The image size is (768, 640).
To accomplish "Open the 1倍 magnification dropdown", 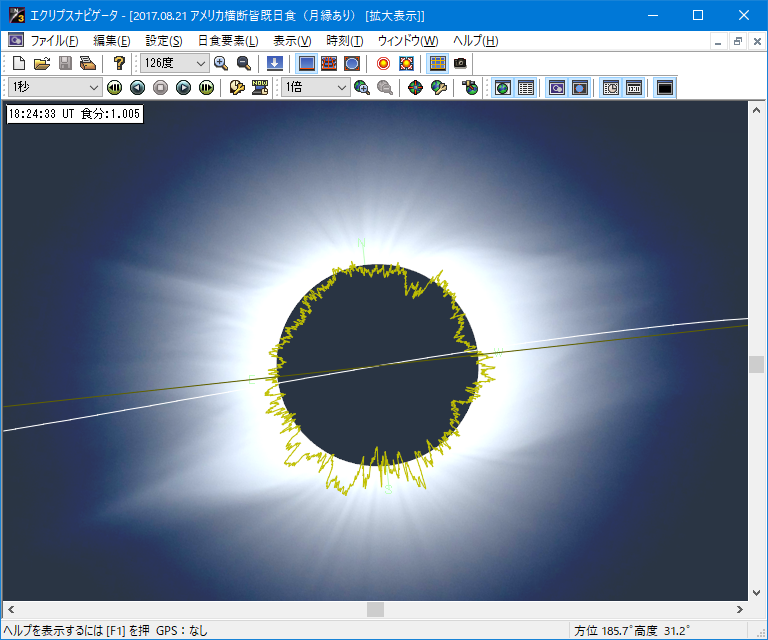I will 342,87.
